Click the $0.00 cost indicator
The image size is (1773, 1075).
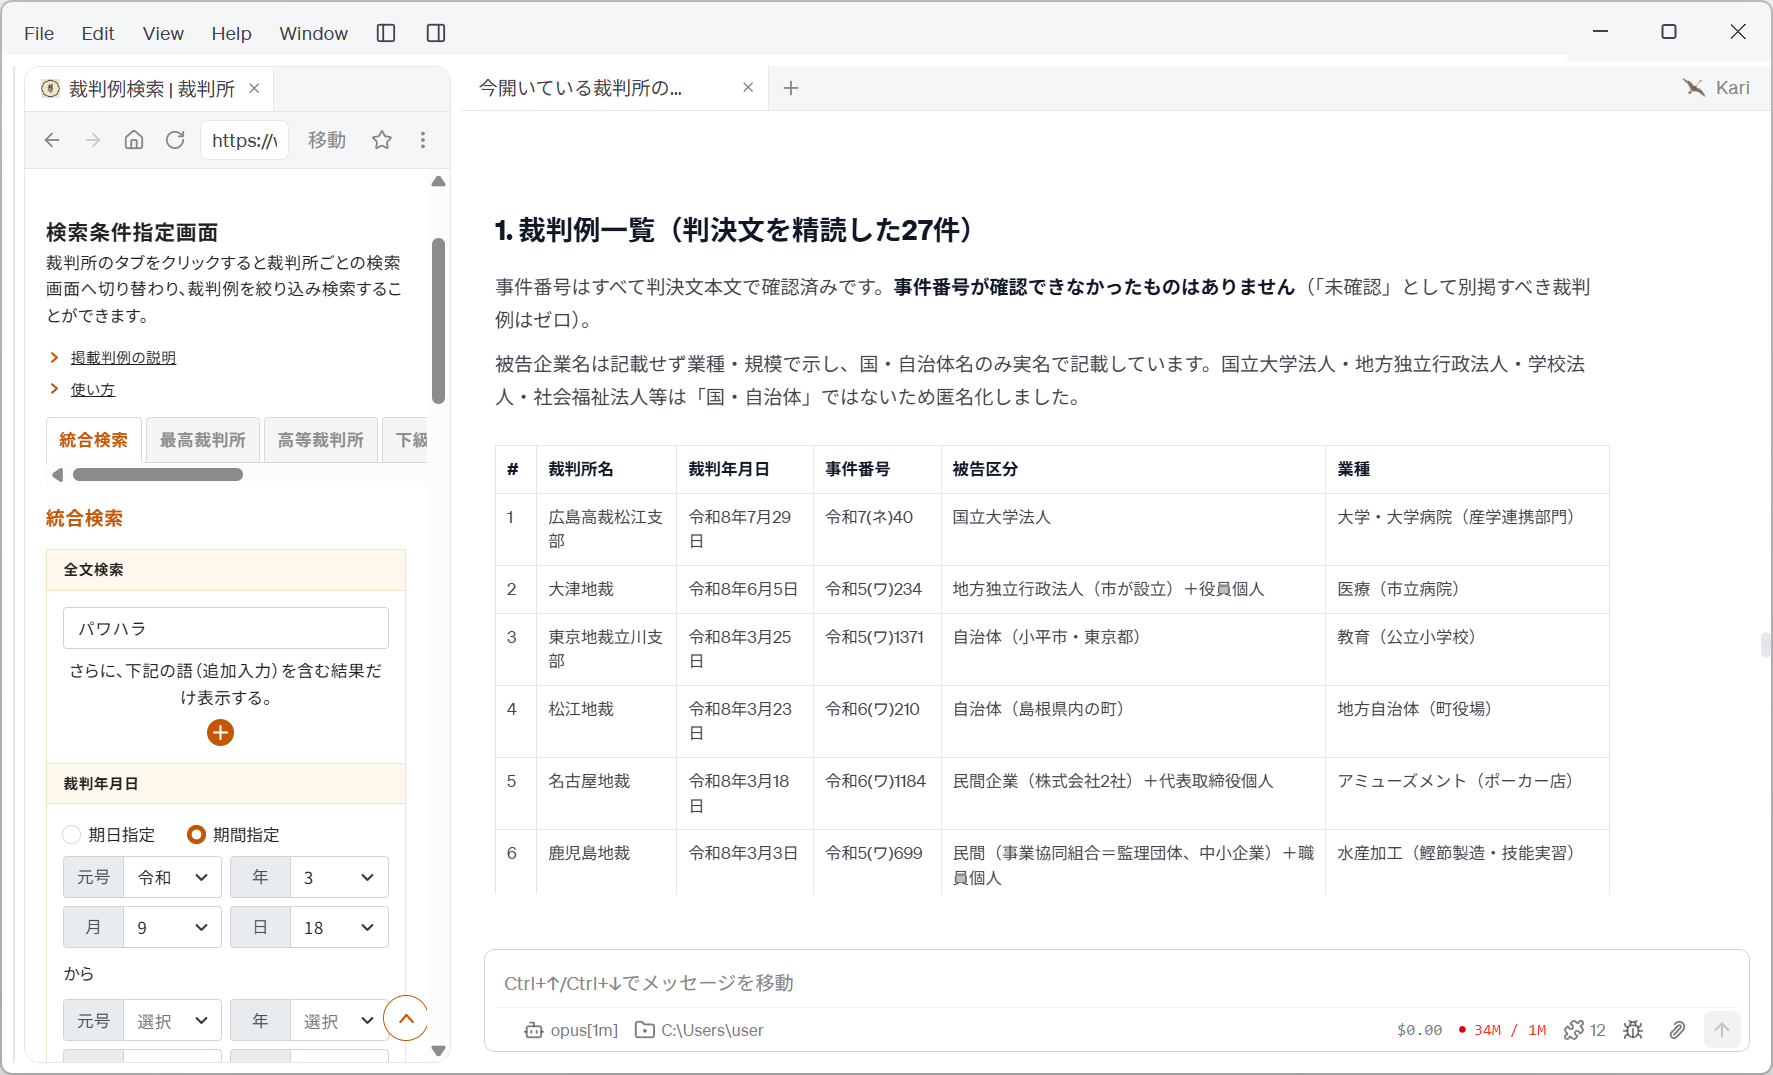pyautogui.click(x=1419, y=1030)
